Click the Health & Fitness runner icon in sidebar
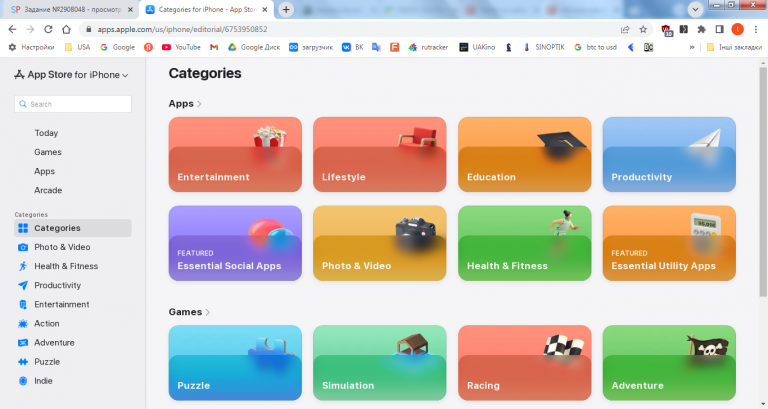This screenshot has width=768, height=409. pos(23,266)
